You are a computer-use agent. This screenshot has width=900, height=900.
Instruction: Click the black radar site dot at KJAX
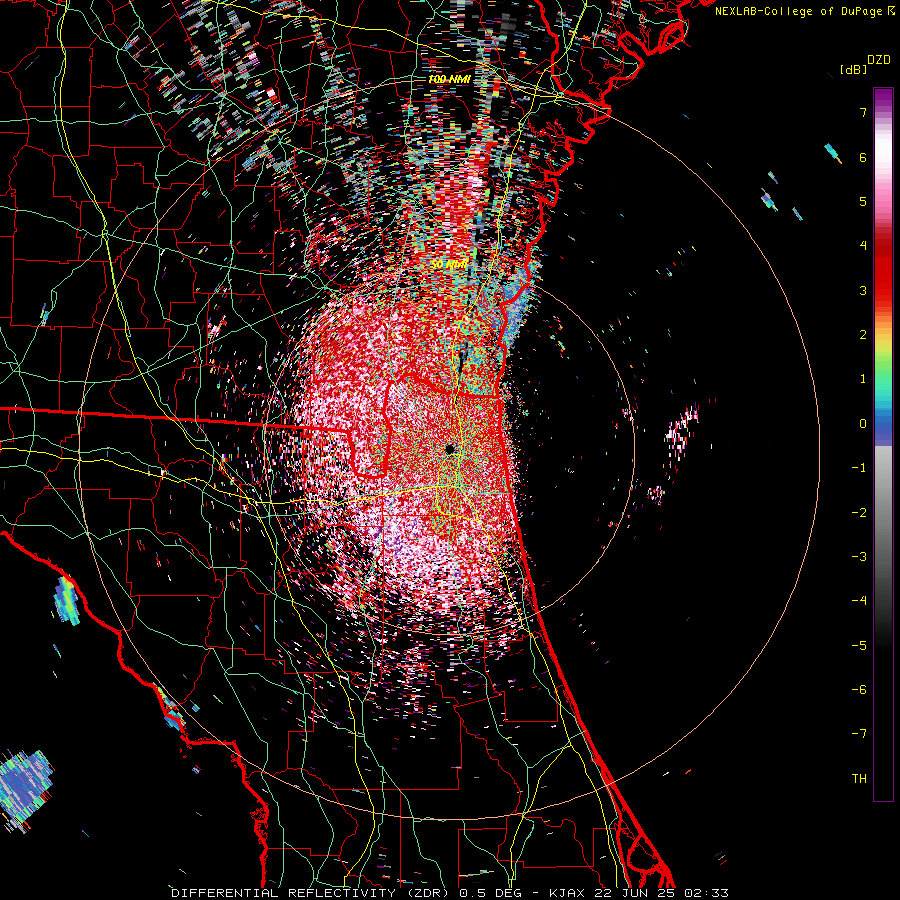pos(450,449)
